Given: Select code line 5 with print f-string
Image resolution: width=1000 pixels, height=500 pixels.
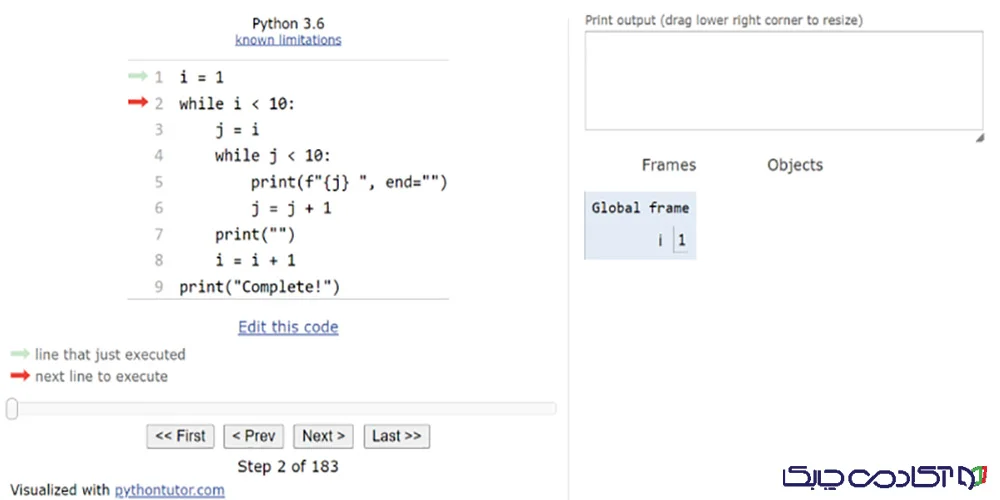Looking at the screenshot, I should pos(349,182).
